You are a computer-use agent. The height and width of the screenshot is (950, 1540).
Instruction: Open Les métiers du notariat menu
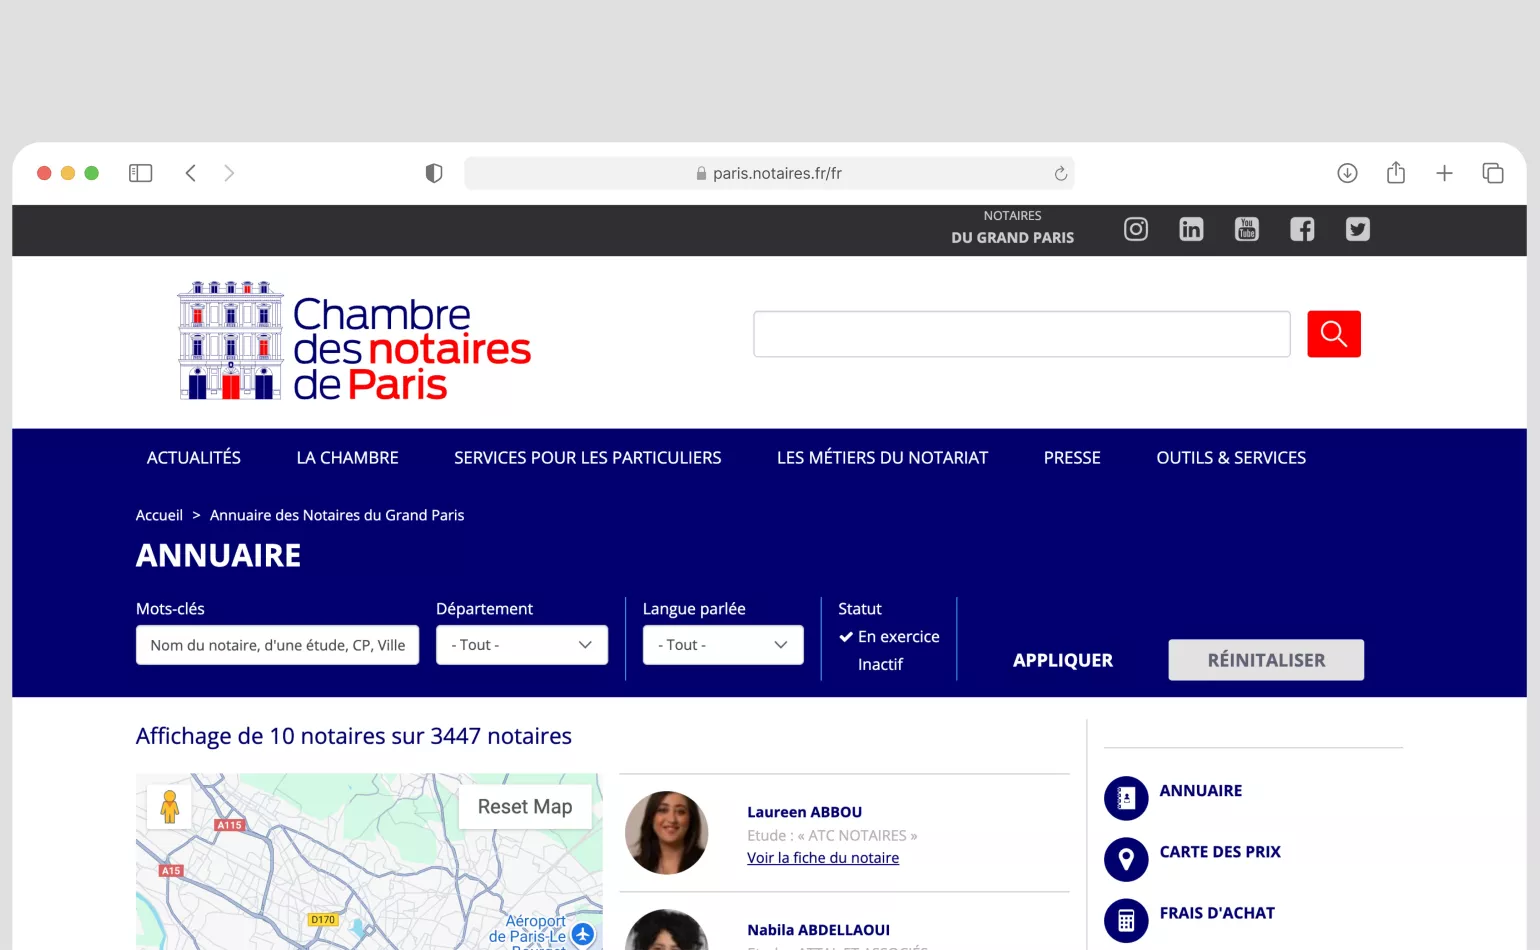coord(882,458)
